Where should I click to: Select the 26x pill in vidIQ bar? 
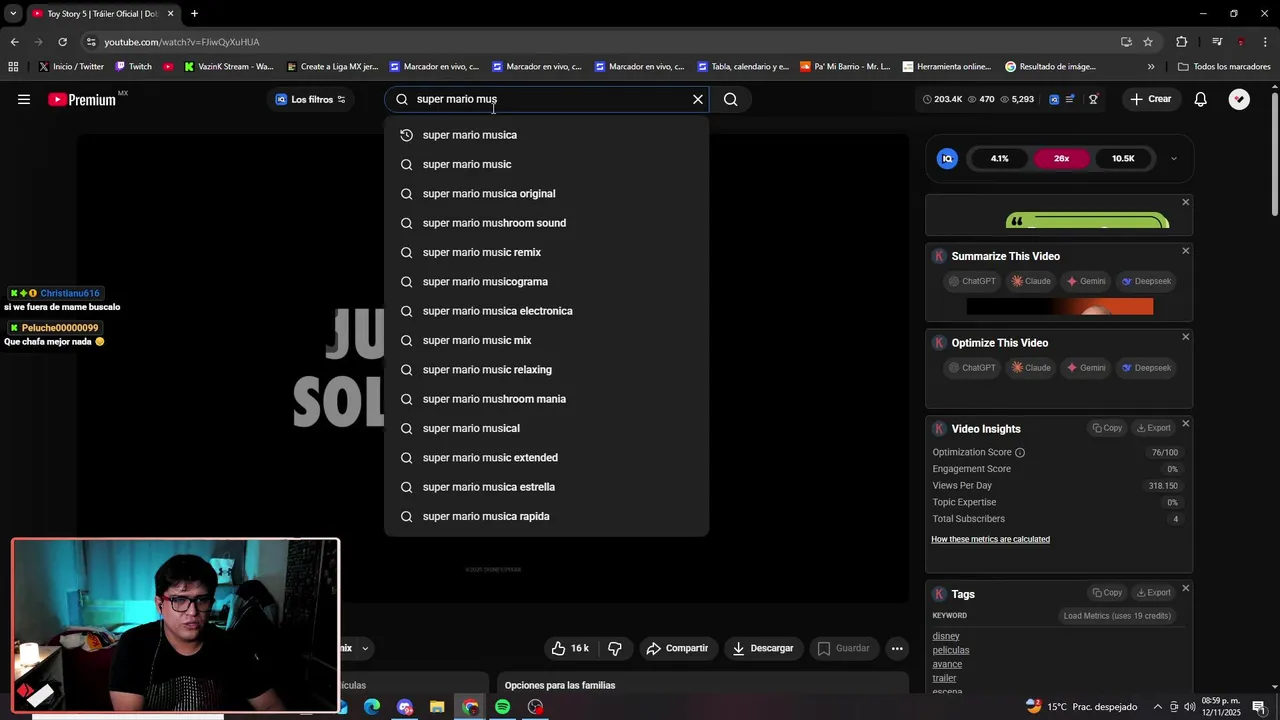pyautogui.click(x=1061, y=158)
